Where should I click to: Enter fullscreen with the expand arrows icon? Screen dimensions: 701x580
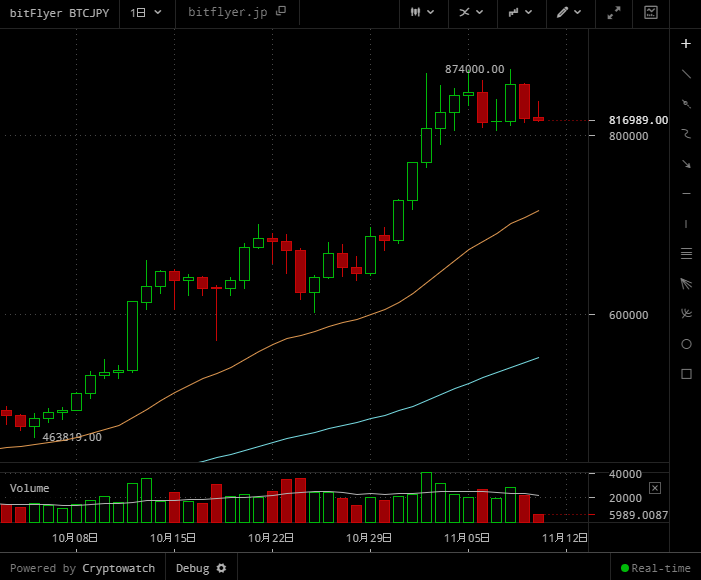click(x=614, y=12)
